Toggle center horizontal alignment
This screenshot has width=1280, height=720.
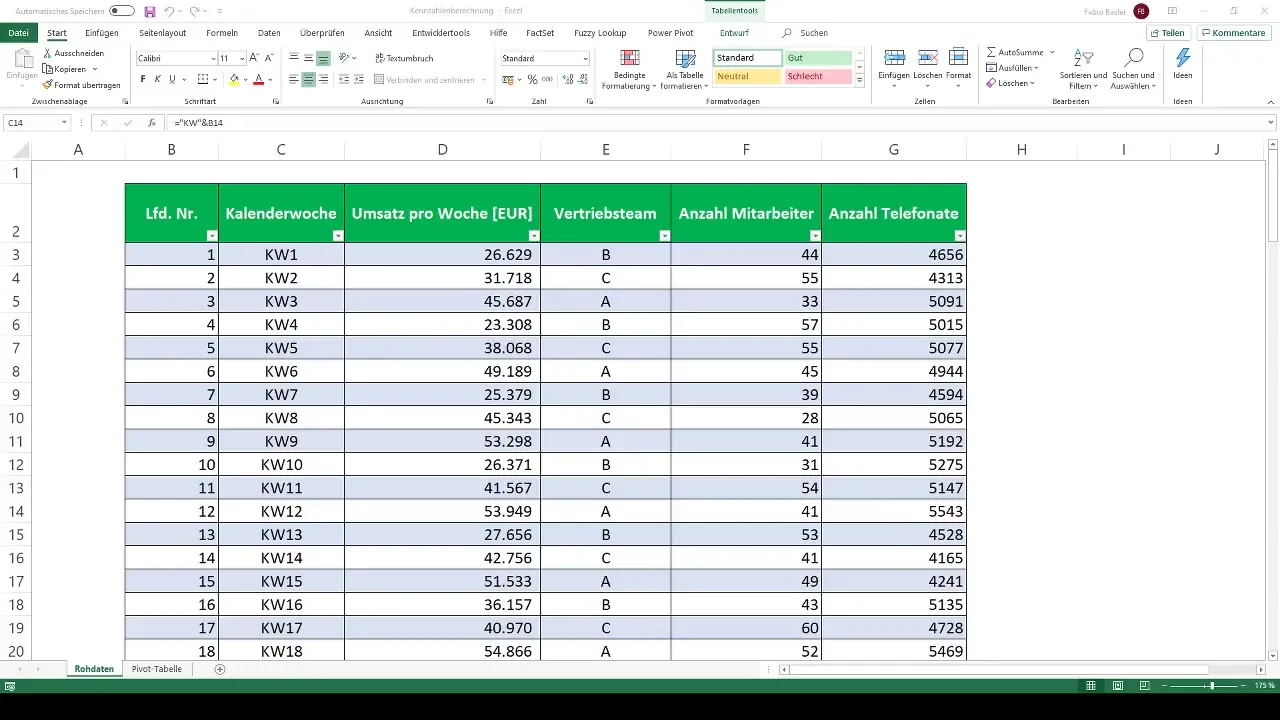tap(309, 79)
